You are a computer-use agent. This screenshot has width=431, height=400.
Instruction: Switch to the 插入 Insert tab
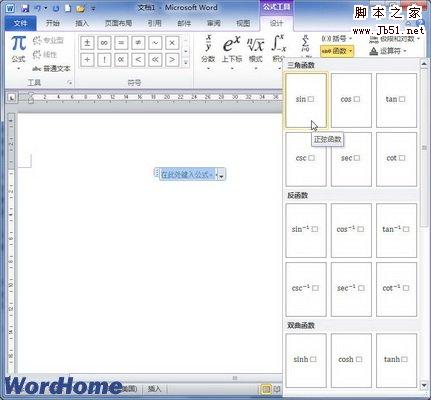[82, 23]
